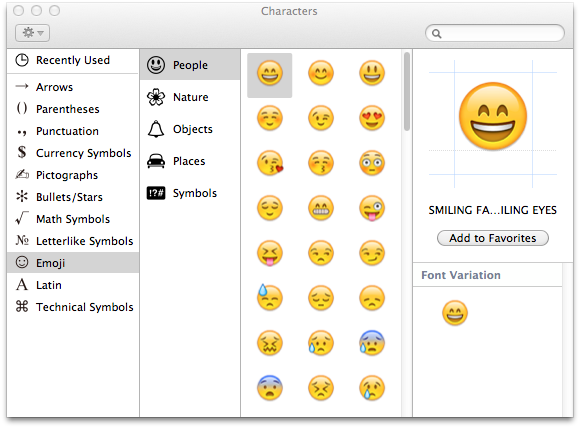Select the Emoji category
The width and height of the screenshot is (580, 428).
pyautogui.click(x=72, y=263)
